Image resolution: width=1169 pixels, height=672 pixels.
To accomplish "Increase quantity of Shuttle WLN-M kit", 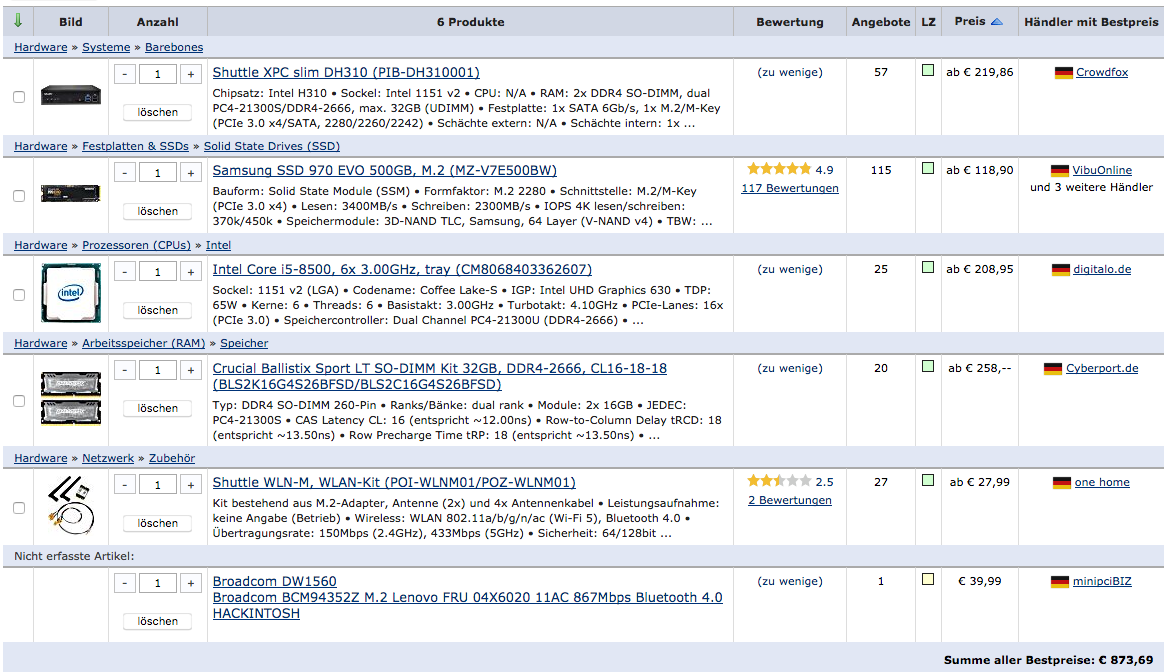I will click(x=191, y=485).
